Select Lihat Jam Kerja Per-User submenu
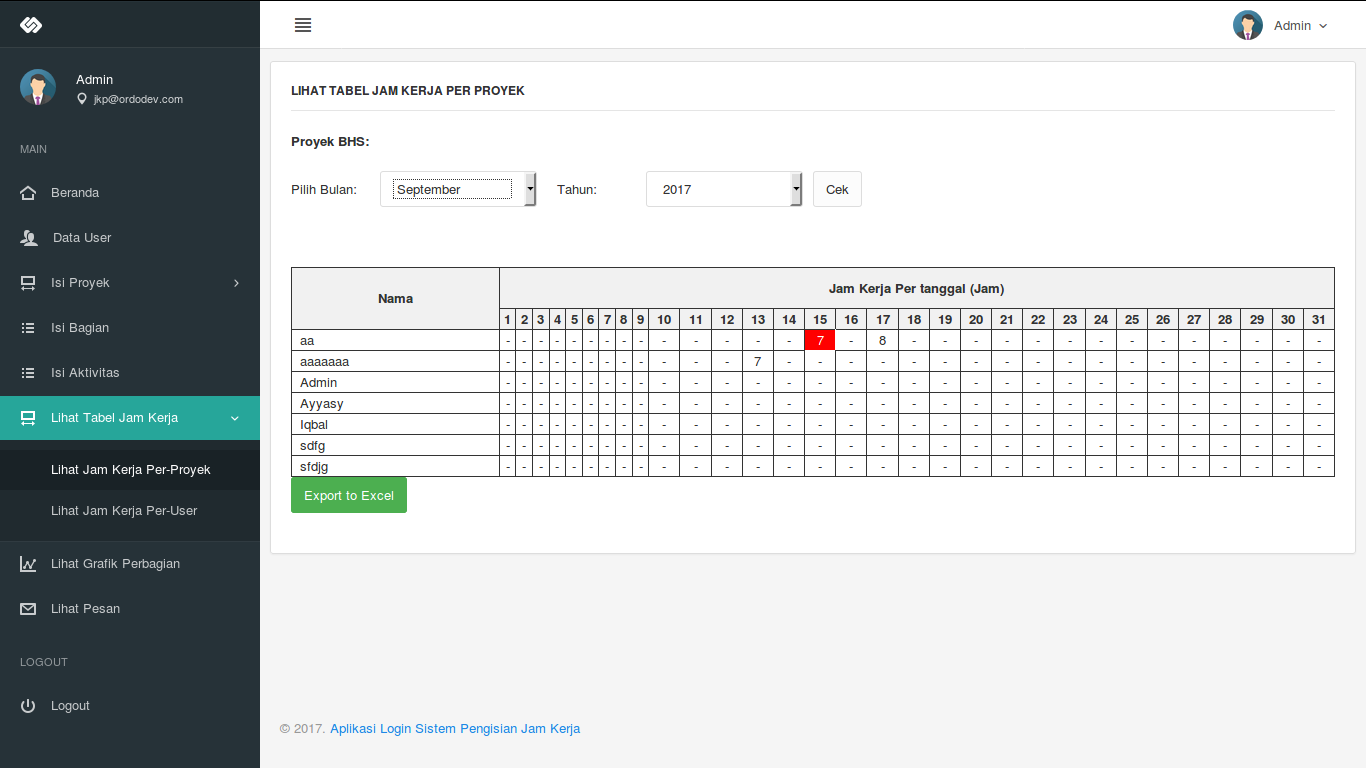Image resolution: width=1366 pixels, height=768 pixels. pos(130,511)
